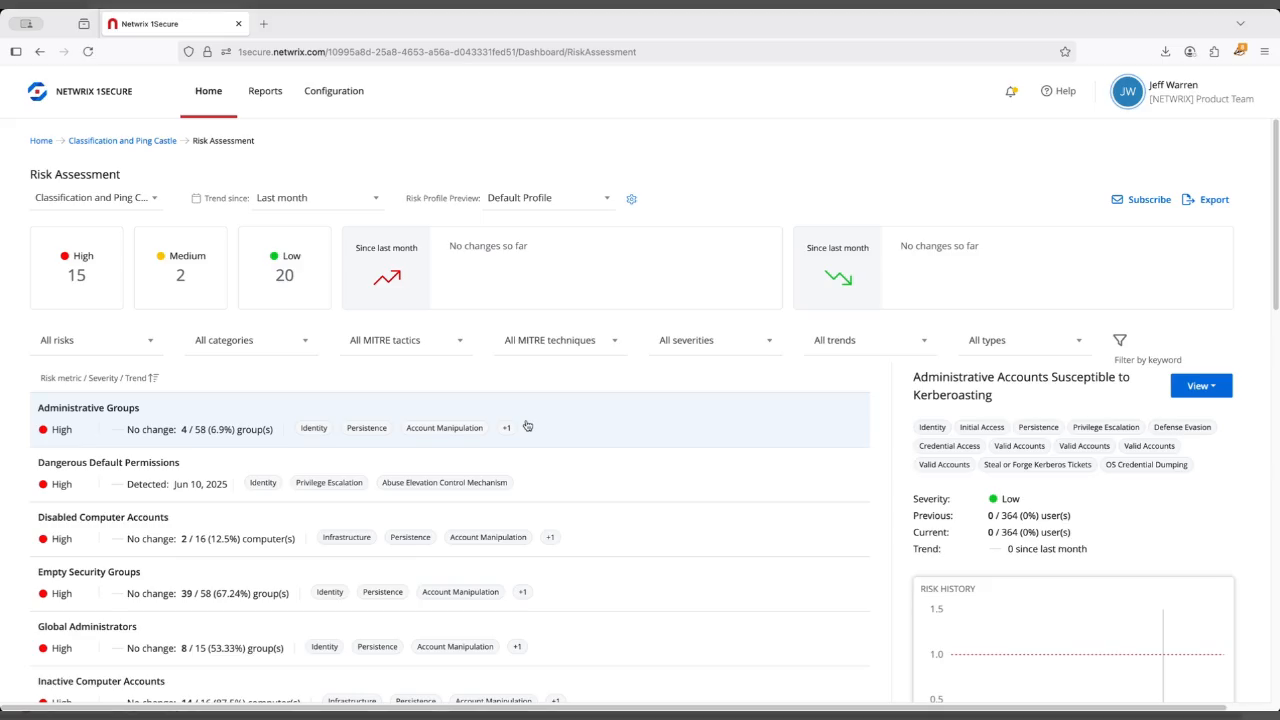This screenshot has width=1280, height=720.
Task: Open the Configuration tab
Action: click(334, 91)
